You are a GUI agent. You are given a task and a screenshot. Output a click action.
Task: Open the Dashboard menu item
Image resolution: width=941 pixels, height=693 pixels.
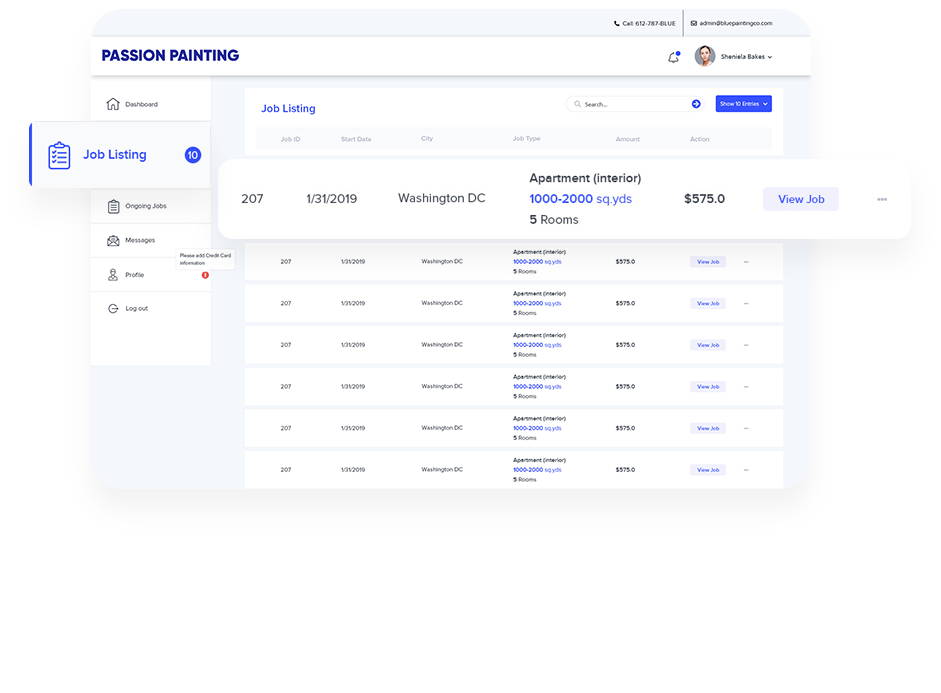141,104
